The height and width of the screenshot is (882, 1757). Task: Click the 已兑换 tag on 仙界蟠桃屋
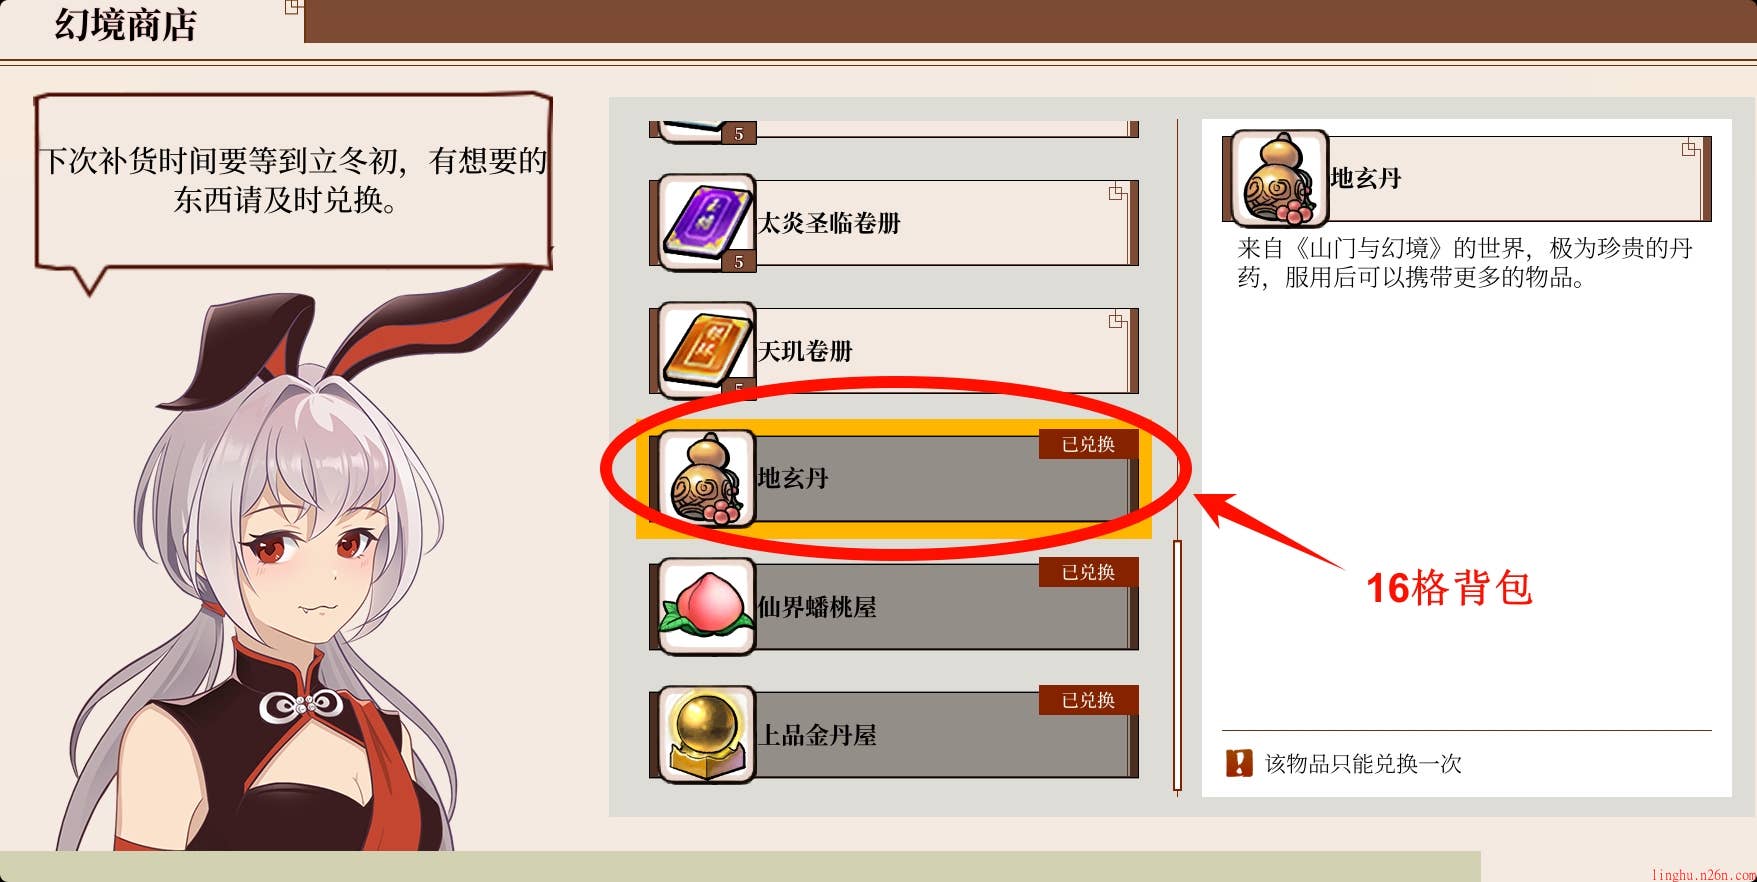(1088, 572)
